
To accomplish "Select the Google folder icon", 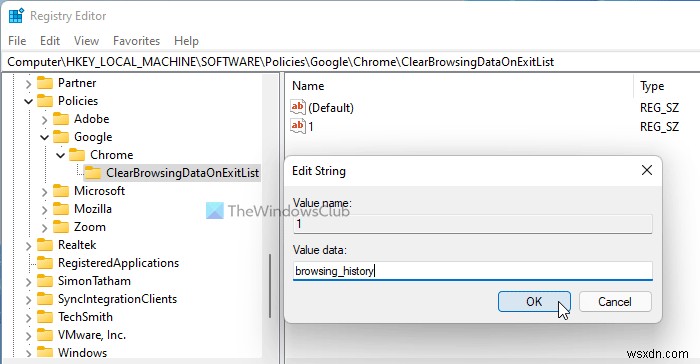I will pos(61,137).
